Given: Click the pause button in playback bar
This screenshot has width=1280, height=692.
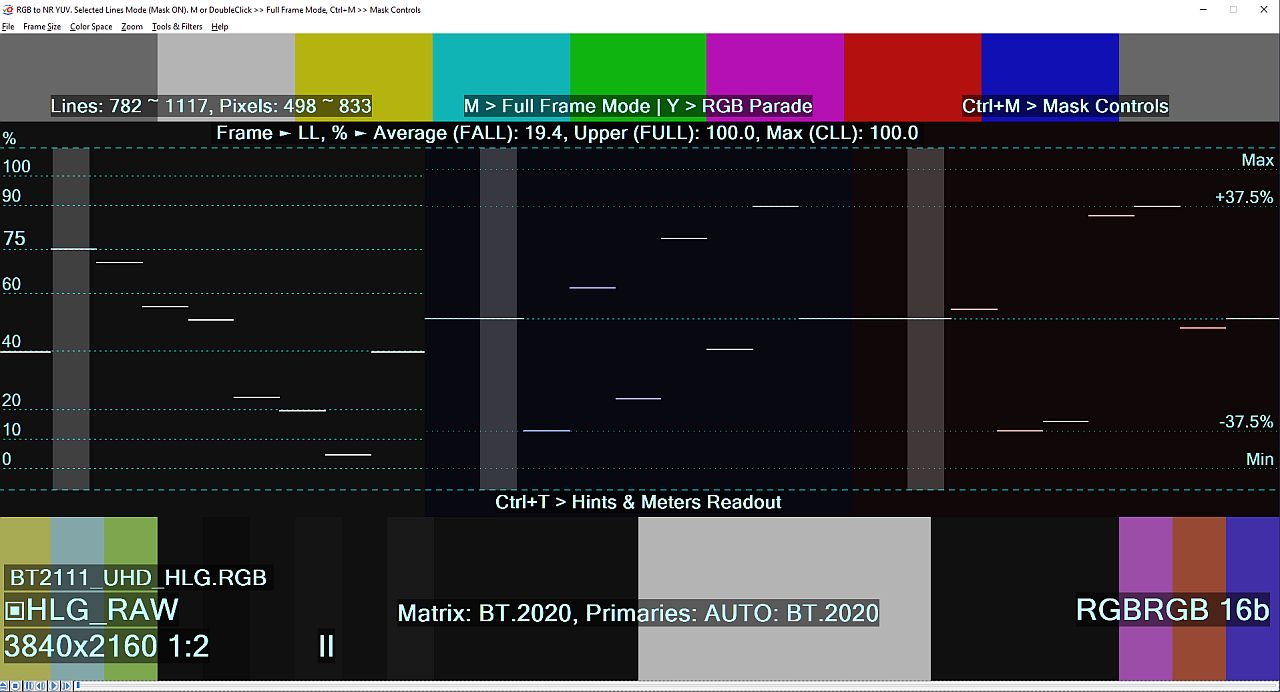Looking at the screenshot, I should [x=29, y=686].
